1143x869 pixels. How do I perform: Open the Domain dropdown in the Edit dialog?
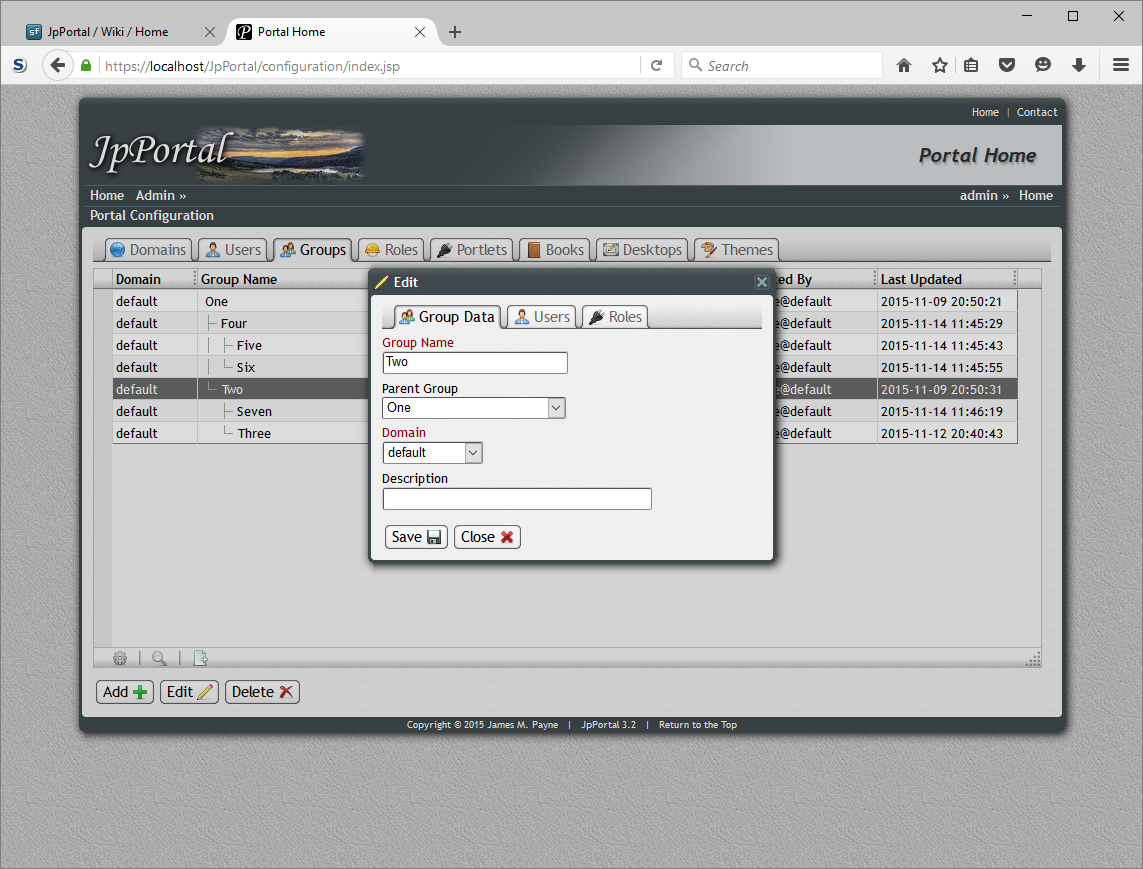[472, 452]
